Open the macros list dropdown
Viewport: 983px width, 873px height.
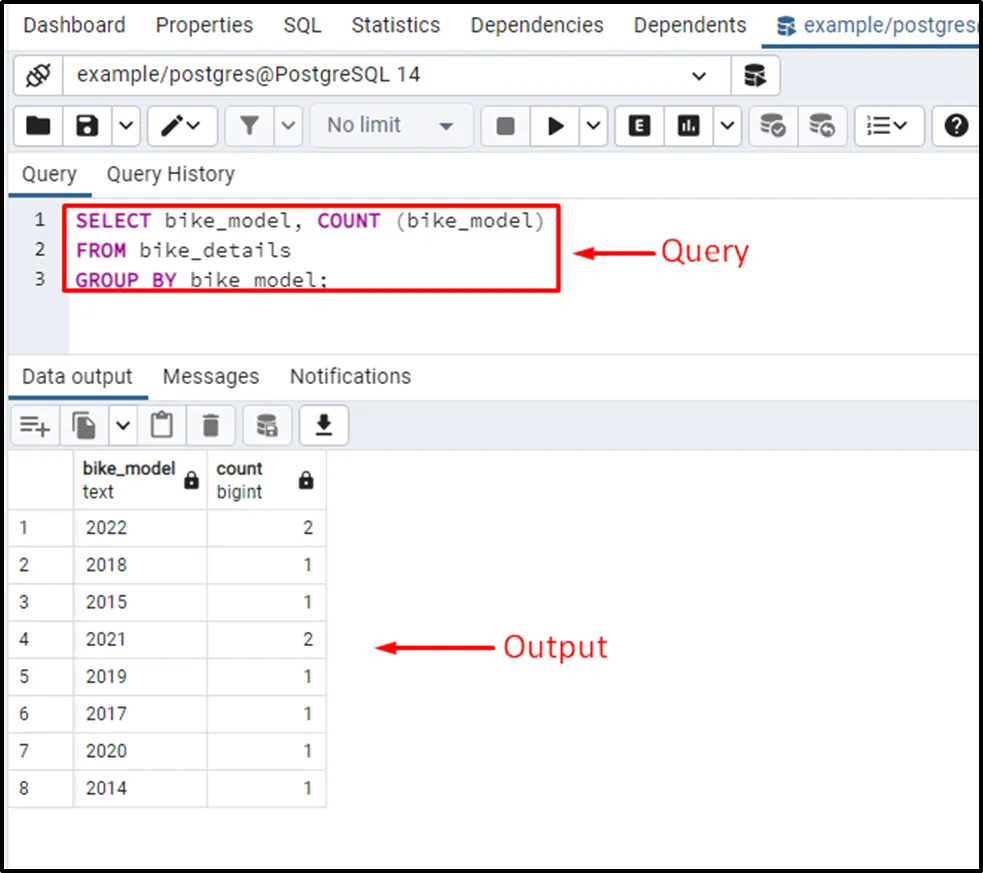tap(888, 126)
